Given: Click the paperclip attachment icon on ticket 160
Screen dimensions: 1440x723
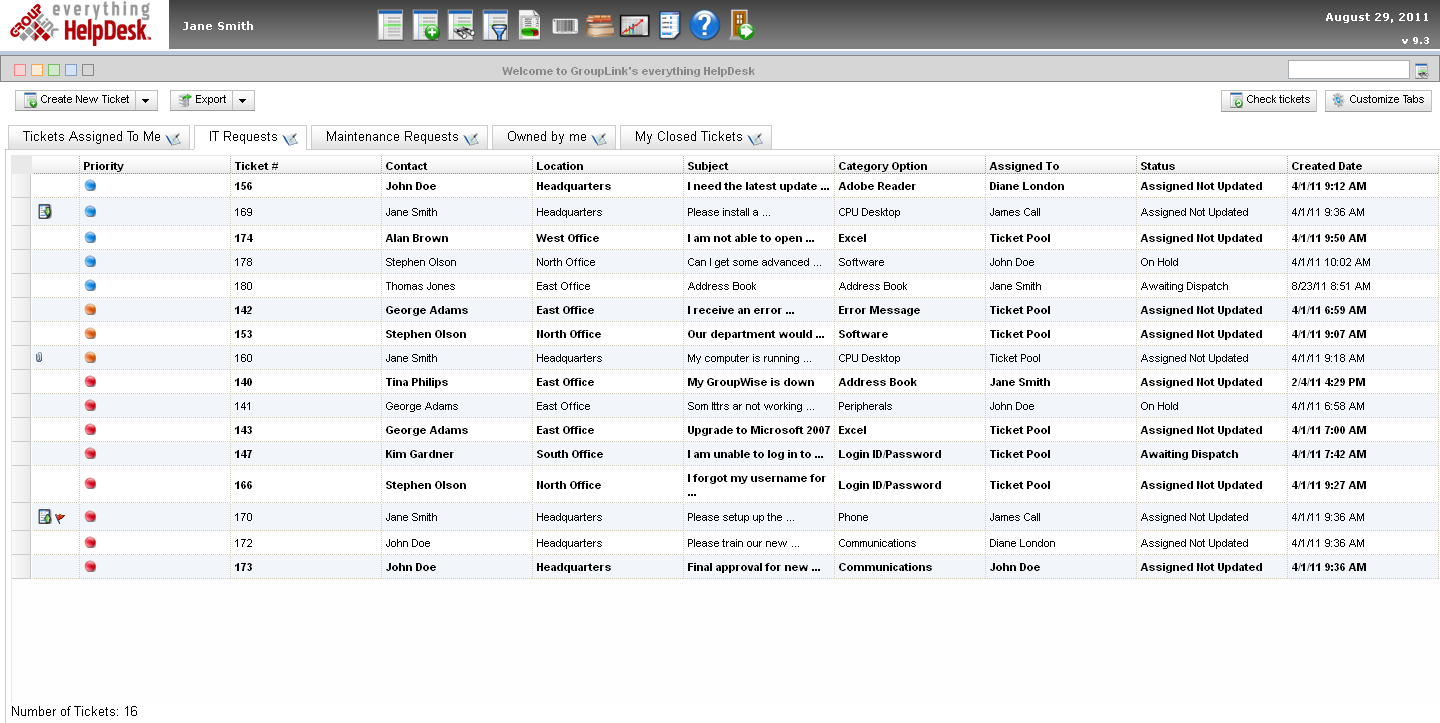Looking at the screenshot, I should click(39, 357).
